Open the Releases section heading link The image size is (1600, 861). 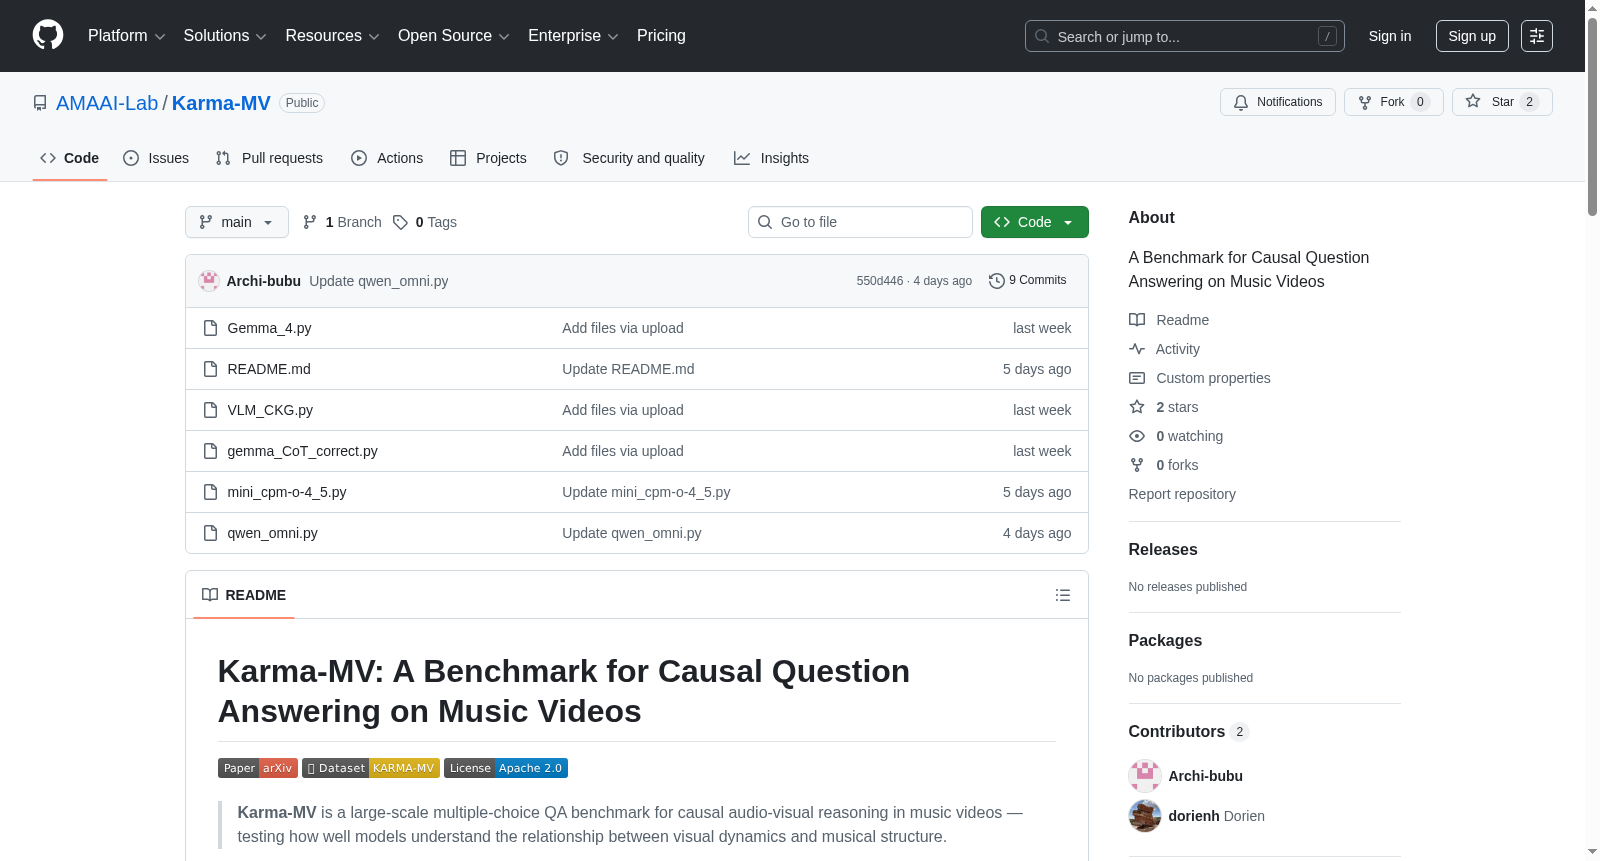tap(1163, 549)
